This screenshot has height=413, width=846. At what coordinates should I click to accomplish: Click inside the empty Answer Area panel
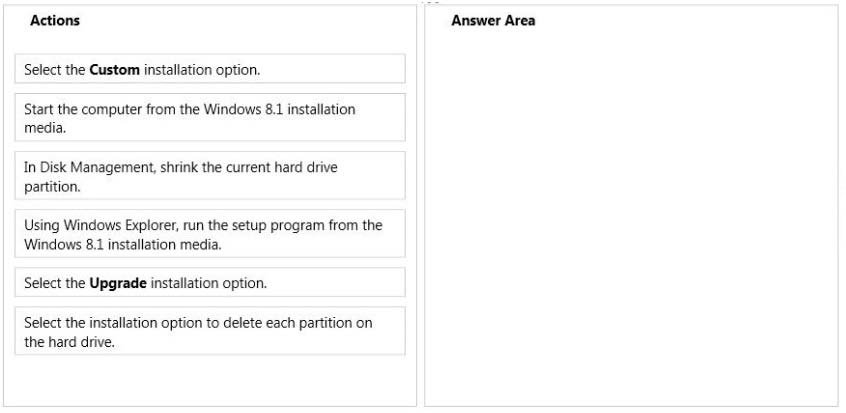[x=631, y=216]
